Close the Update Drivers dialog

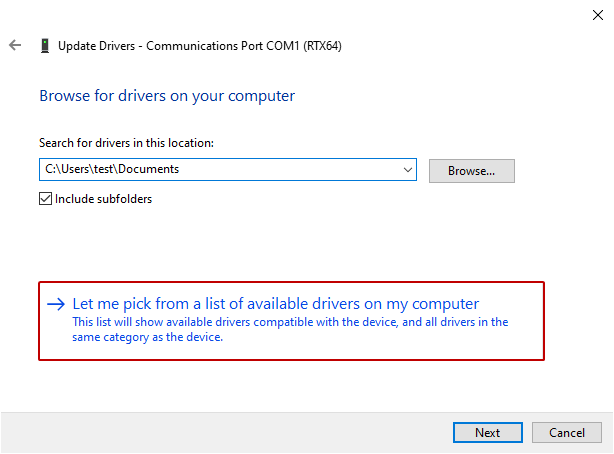598,15
